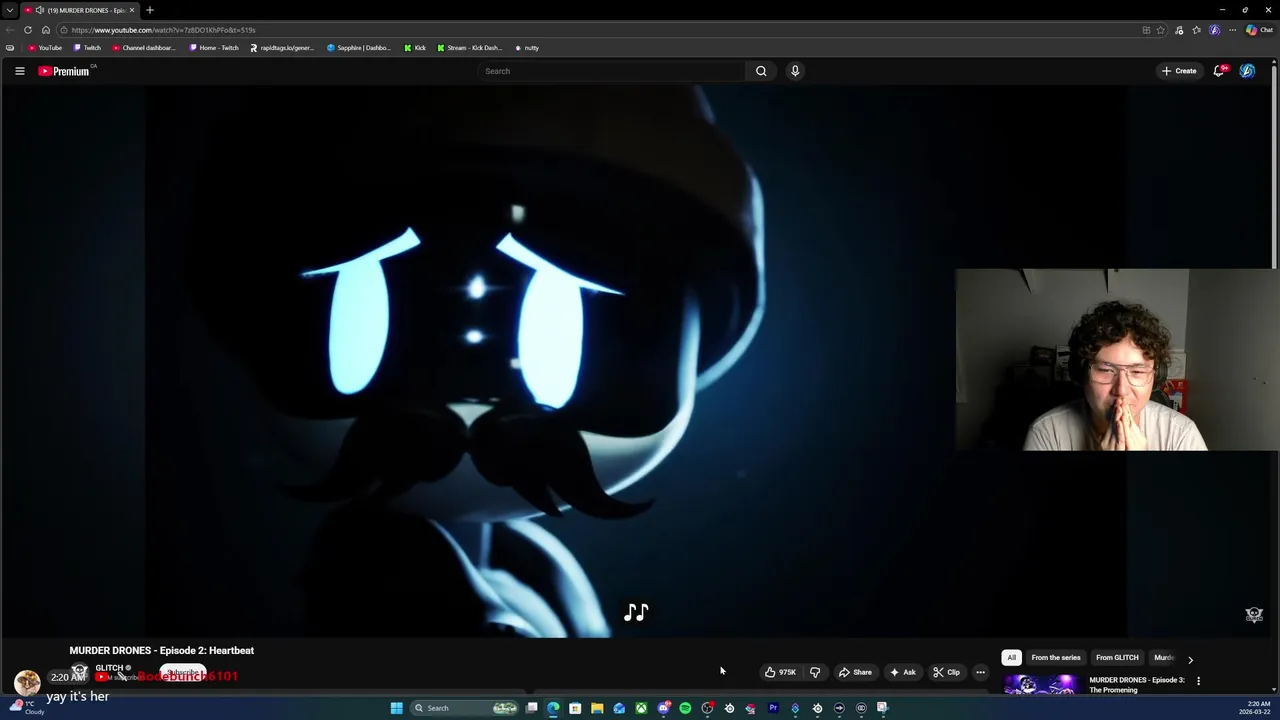The height and width of the screenshot is (720, 1280).
Task: Click the GLITCH watermark on the video
Action: (x=1254, y=615)
